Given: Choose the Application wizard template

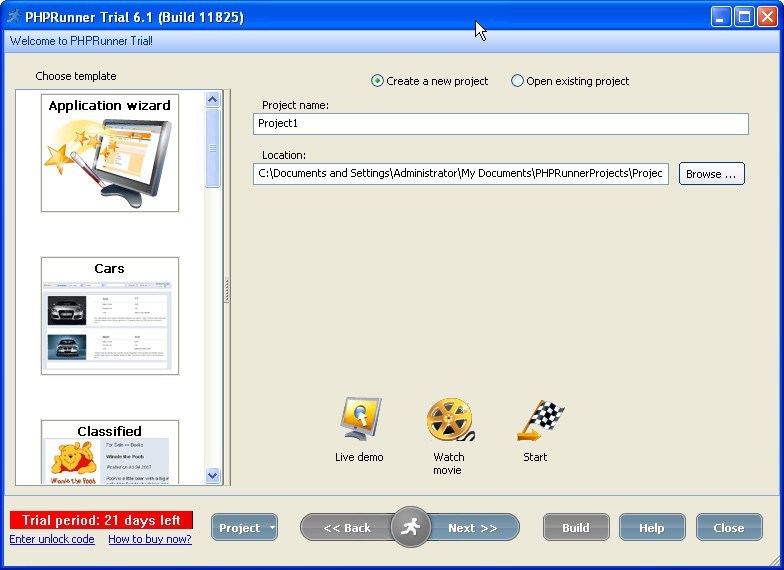Looking at the screenshot, I should [110, 153].
